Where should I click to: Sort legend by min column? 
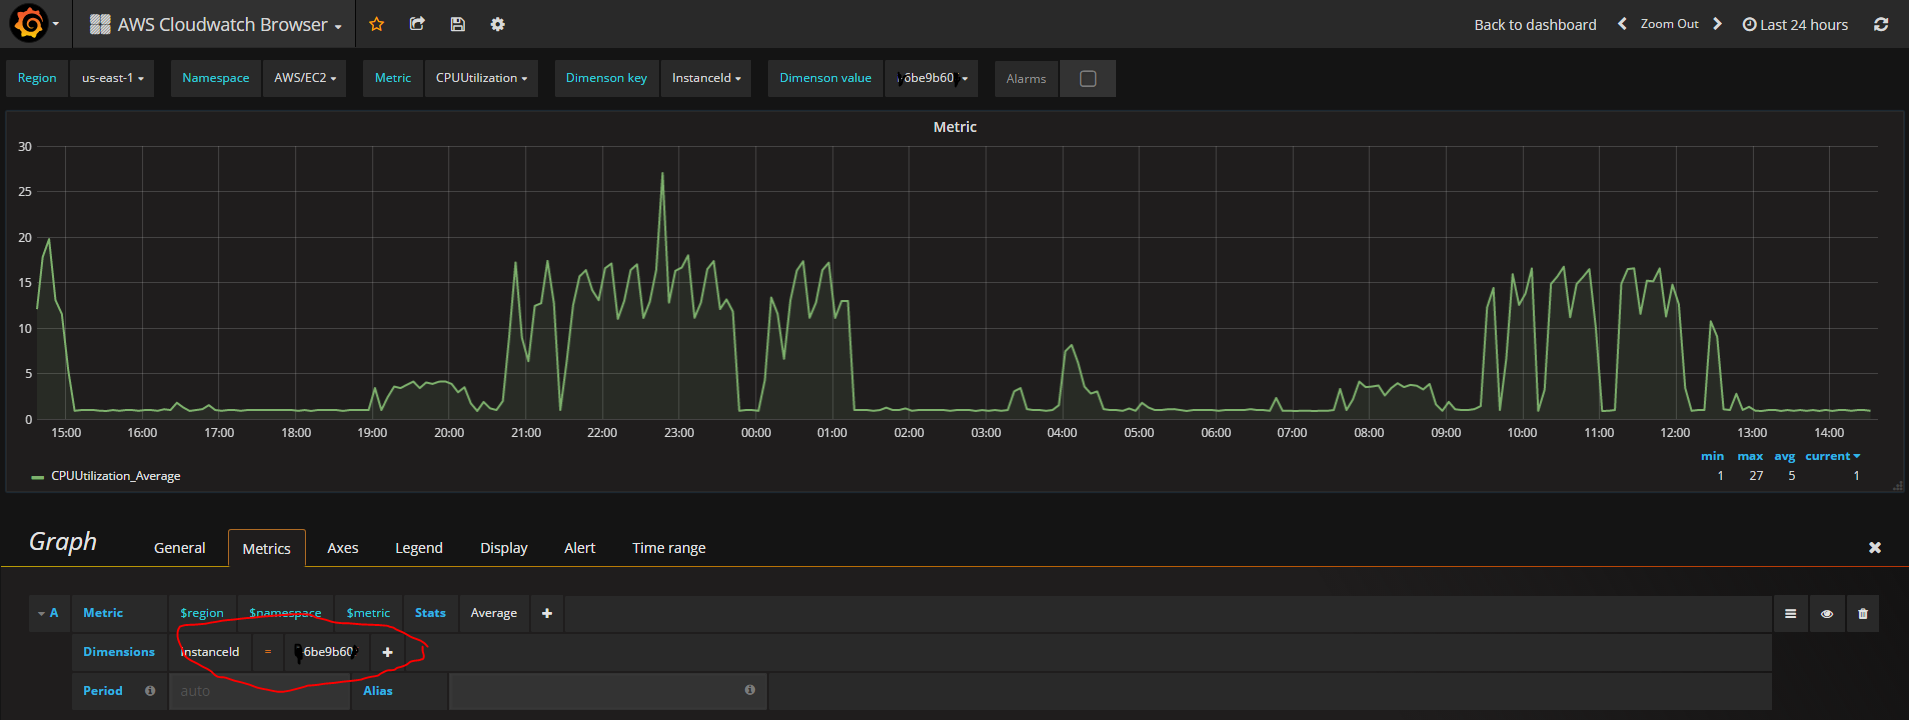click(1712, 456)
